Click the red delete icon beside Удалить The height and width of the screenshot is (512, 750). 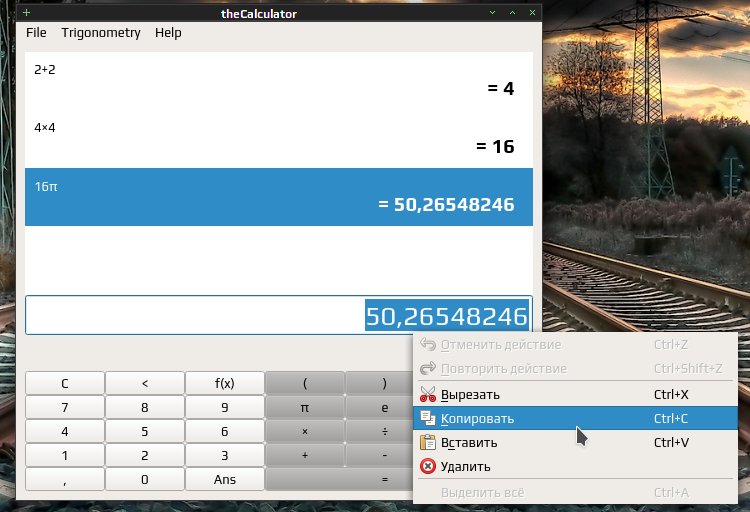tap(428, 466)
